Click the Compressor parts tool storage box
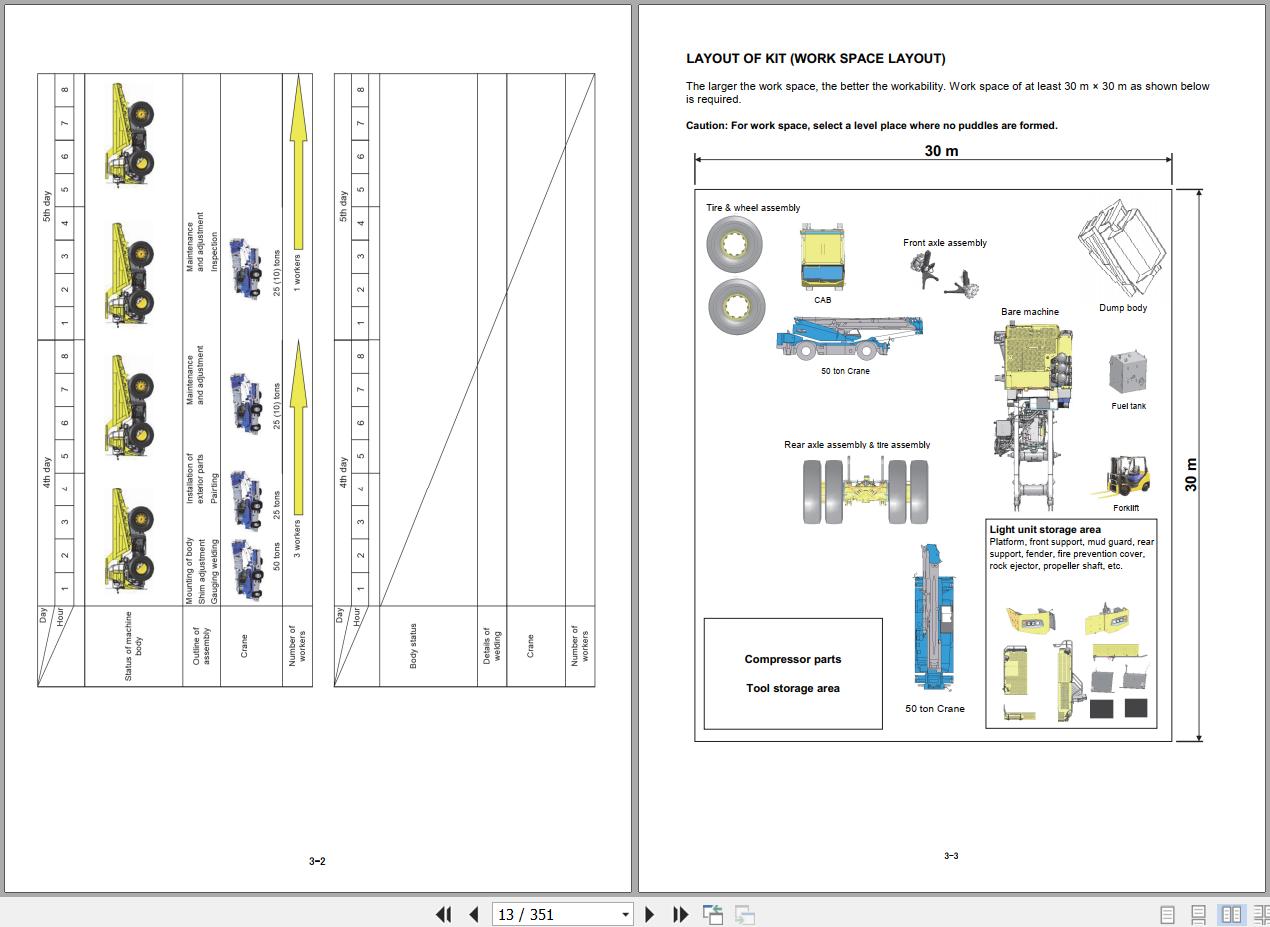 [x=793, y=673]
